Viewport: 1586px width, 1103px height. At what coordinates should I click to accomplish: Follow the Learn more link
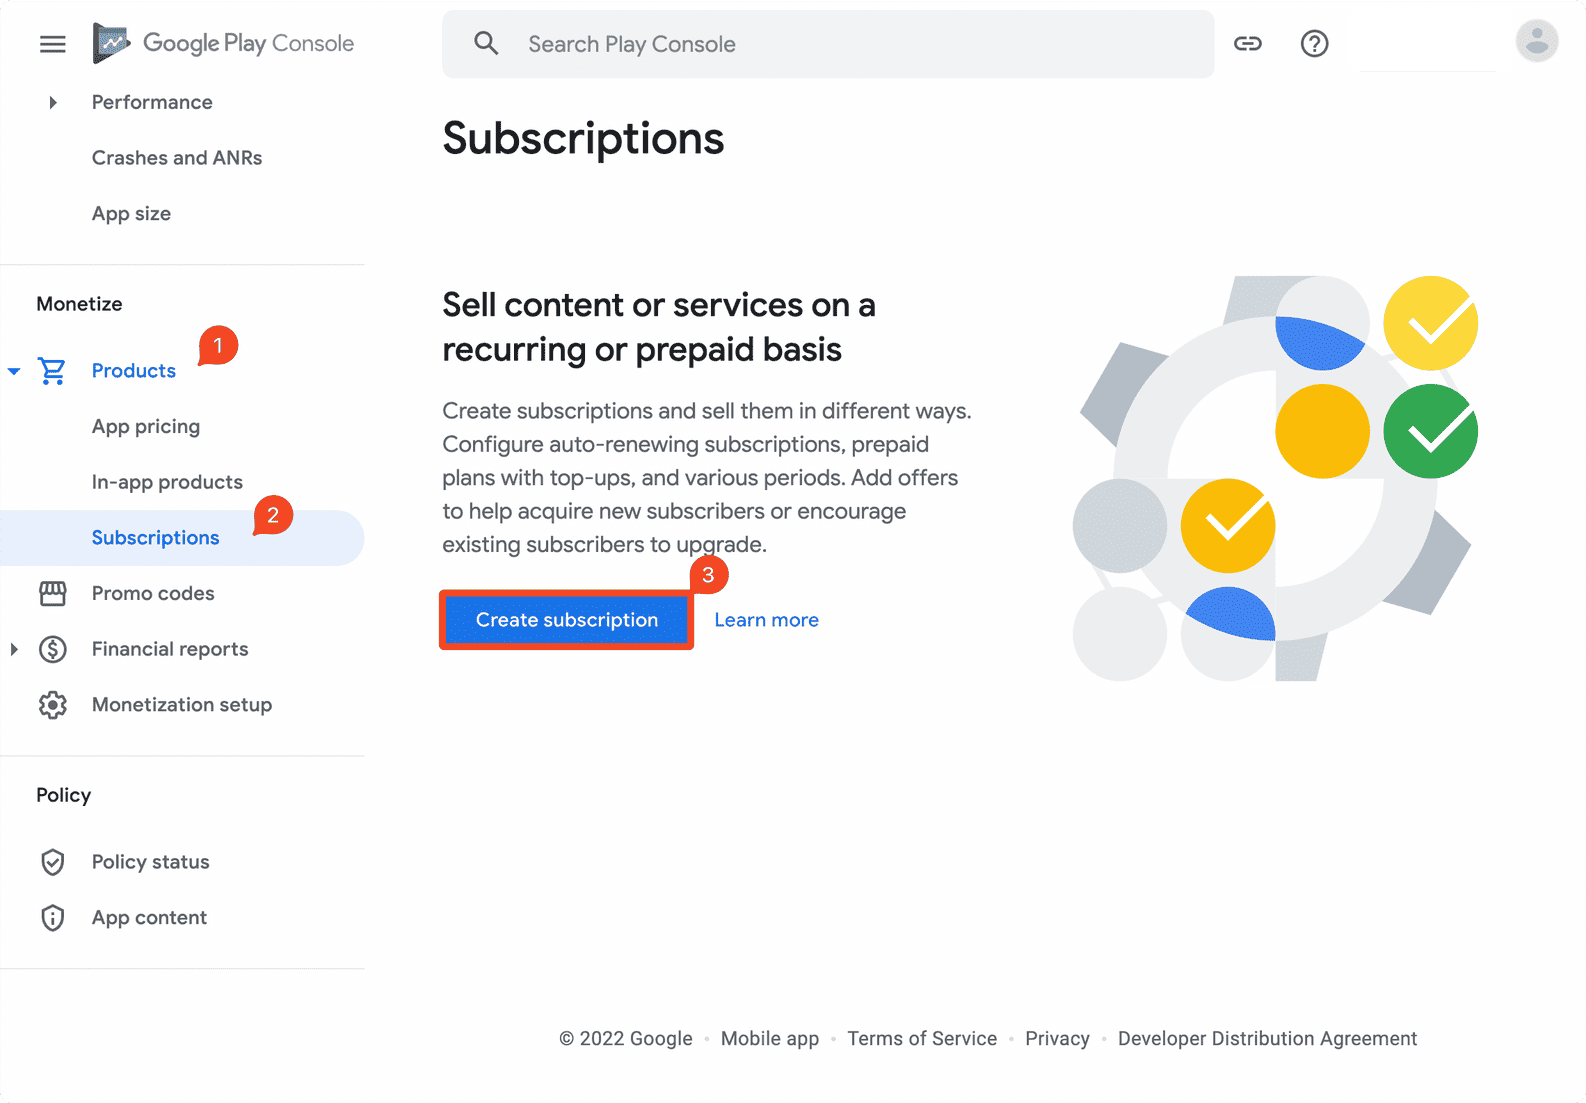click(x=766, y=620)
